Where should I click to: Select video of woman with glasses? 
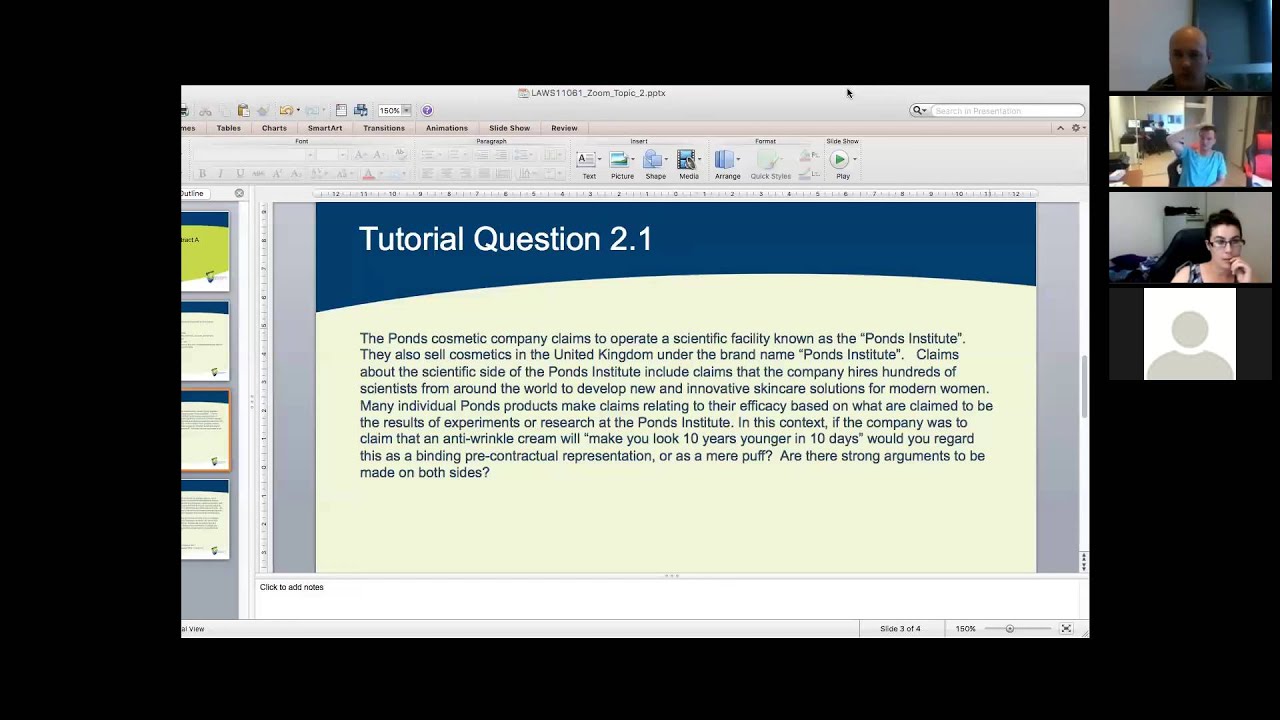click(x=1190, y=238)
